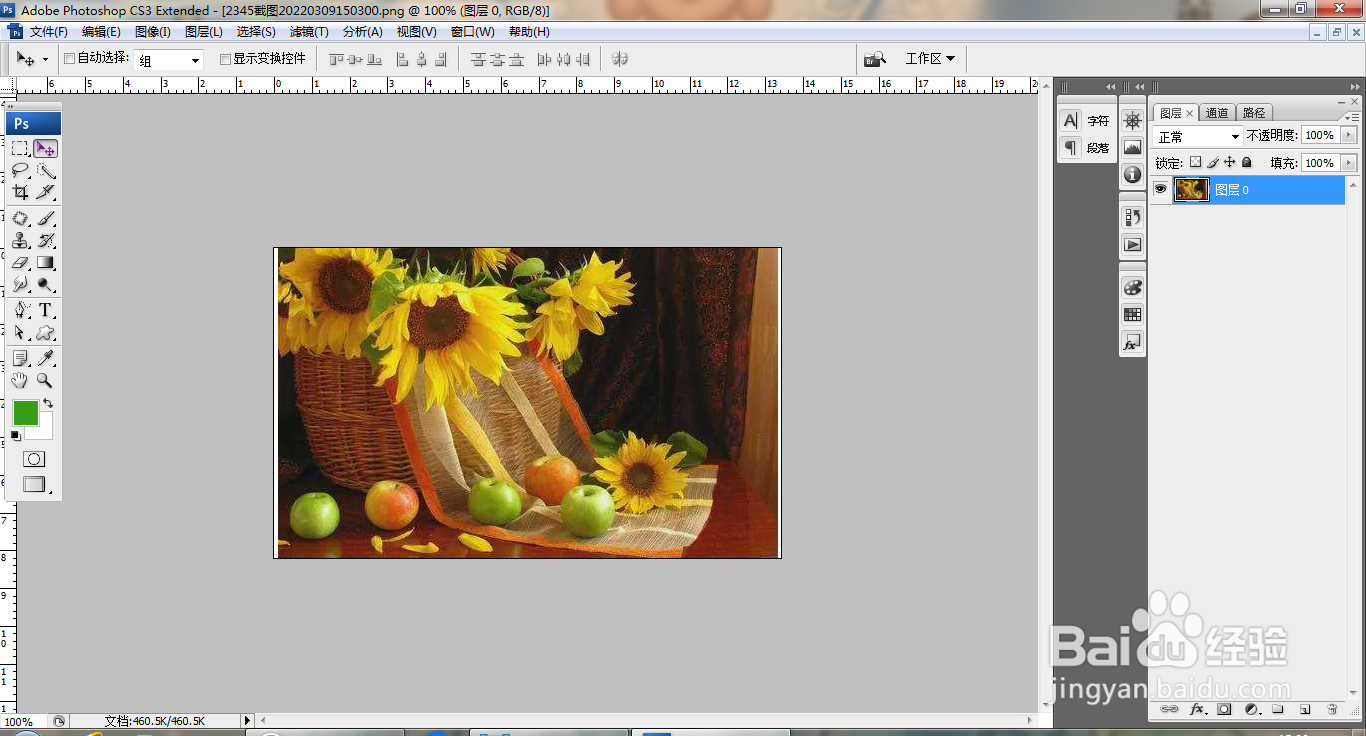1366x736 pixels.
Task: Open the Paragraph (段落) panel
Action: click(x=1086, y=147)
